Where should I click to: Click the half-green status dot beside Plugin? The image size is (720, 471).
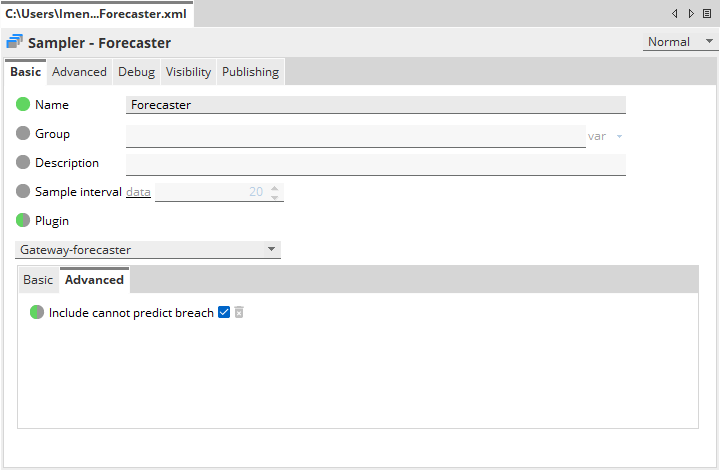point(23,220)
